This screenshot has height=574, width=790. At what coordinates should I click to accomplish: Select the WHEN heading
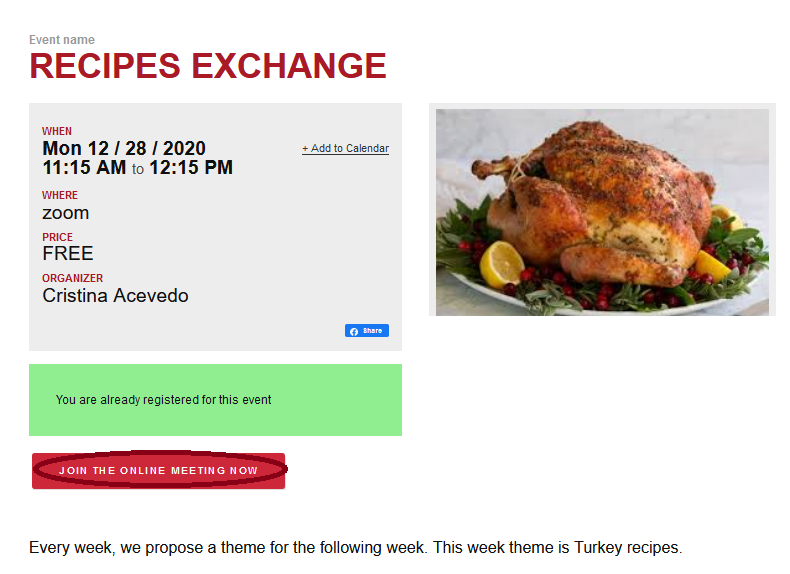click(57, 131)
